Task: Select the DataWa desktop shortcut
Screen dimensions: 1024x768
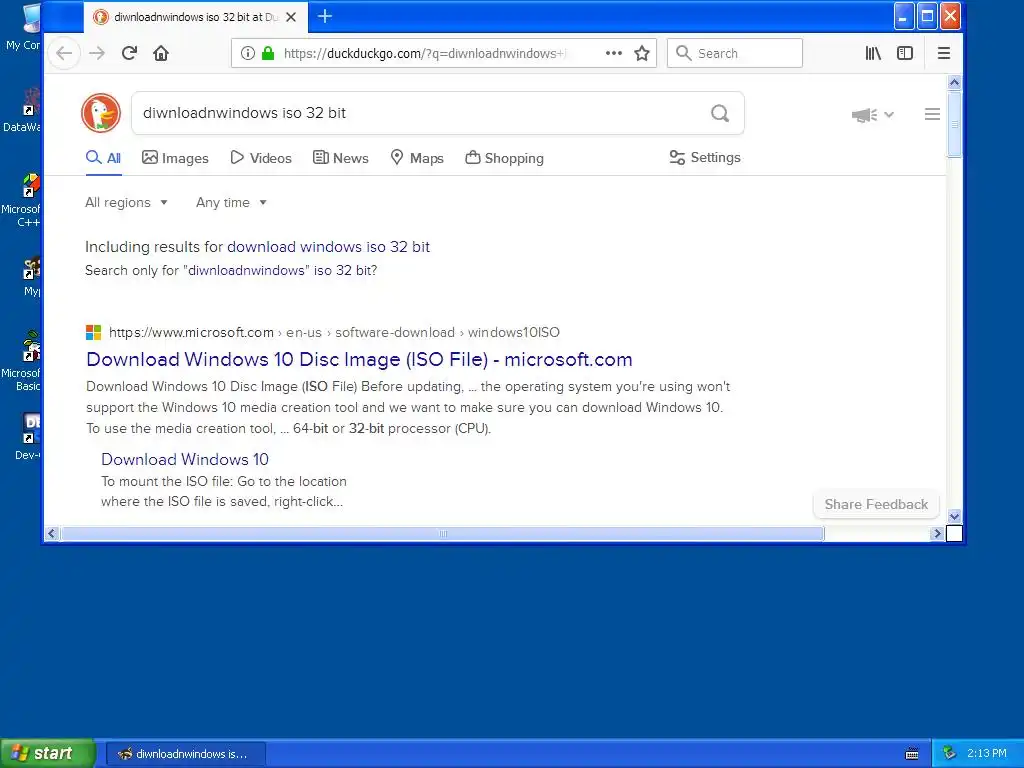Action: point(24,111)
